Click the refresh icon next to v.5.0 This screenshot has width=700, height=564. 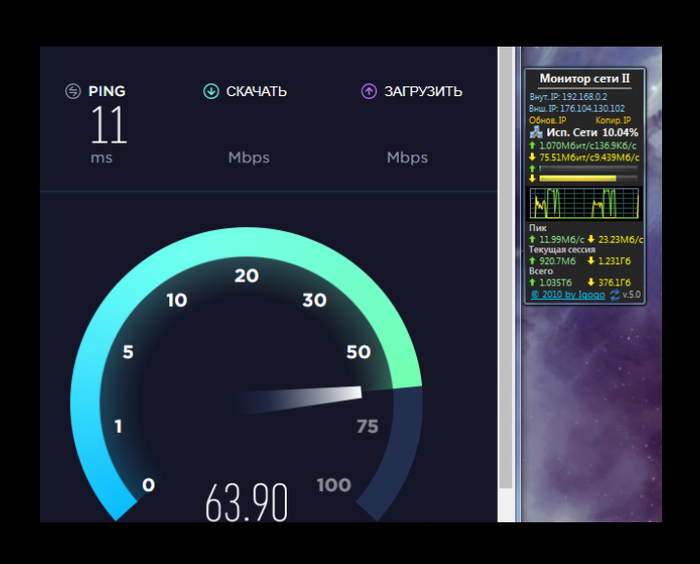(615, 295)
